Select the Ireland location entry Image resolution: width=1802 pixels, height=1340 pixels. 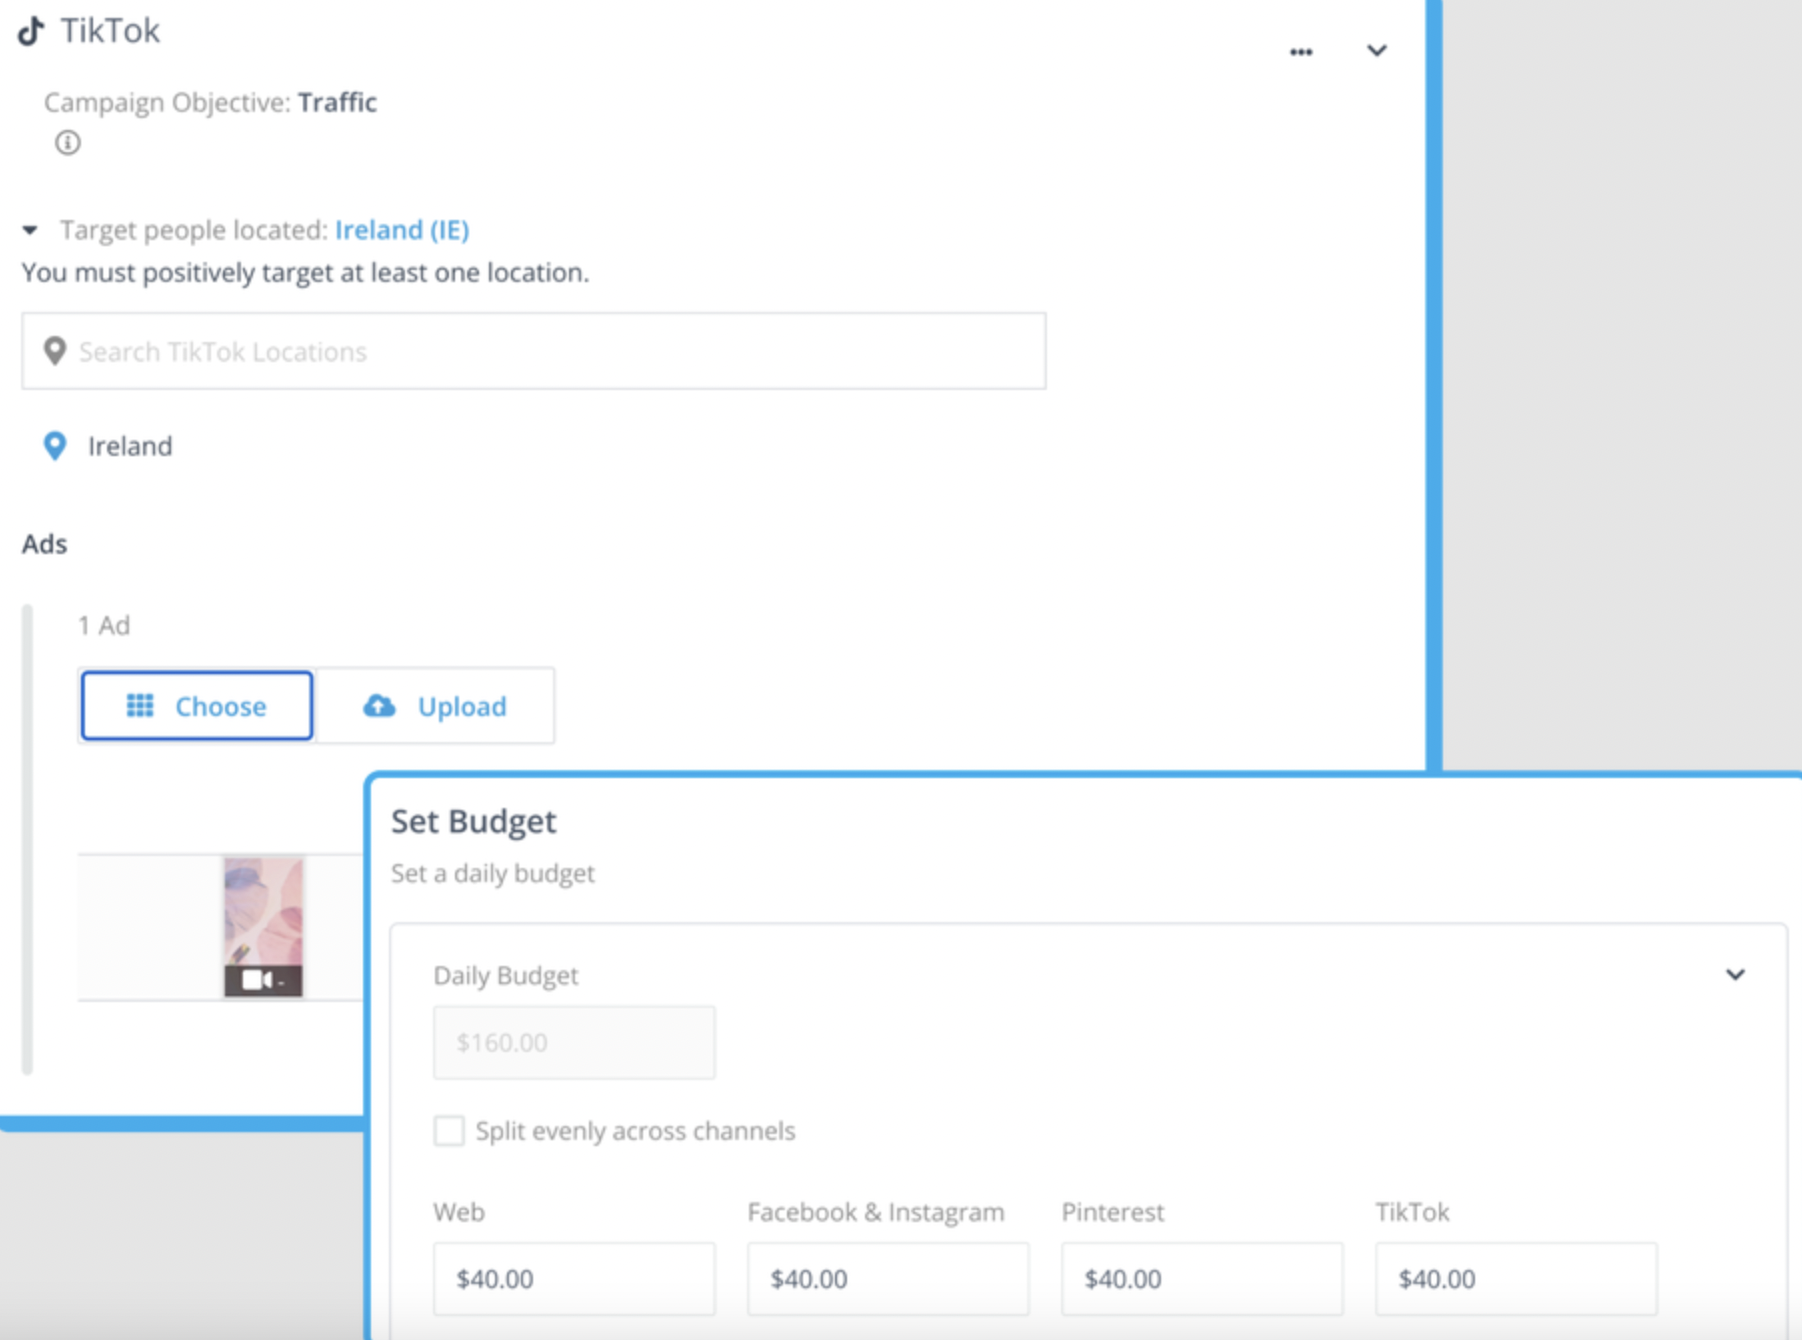130,446
